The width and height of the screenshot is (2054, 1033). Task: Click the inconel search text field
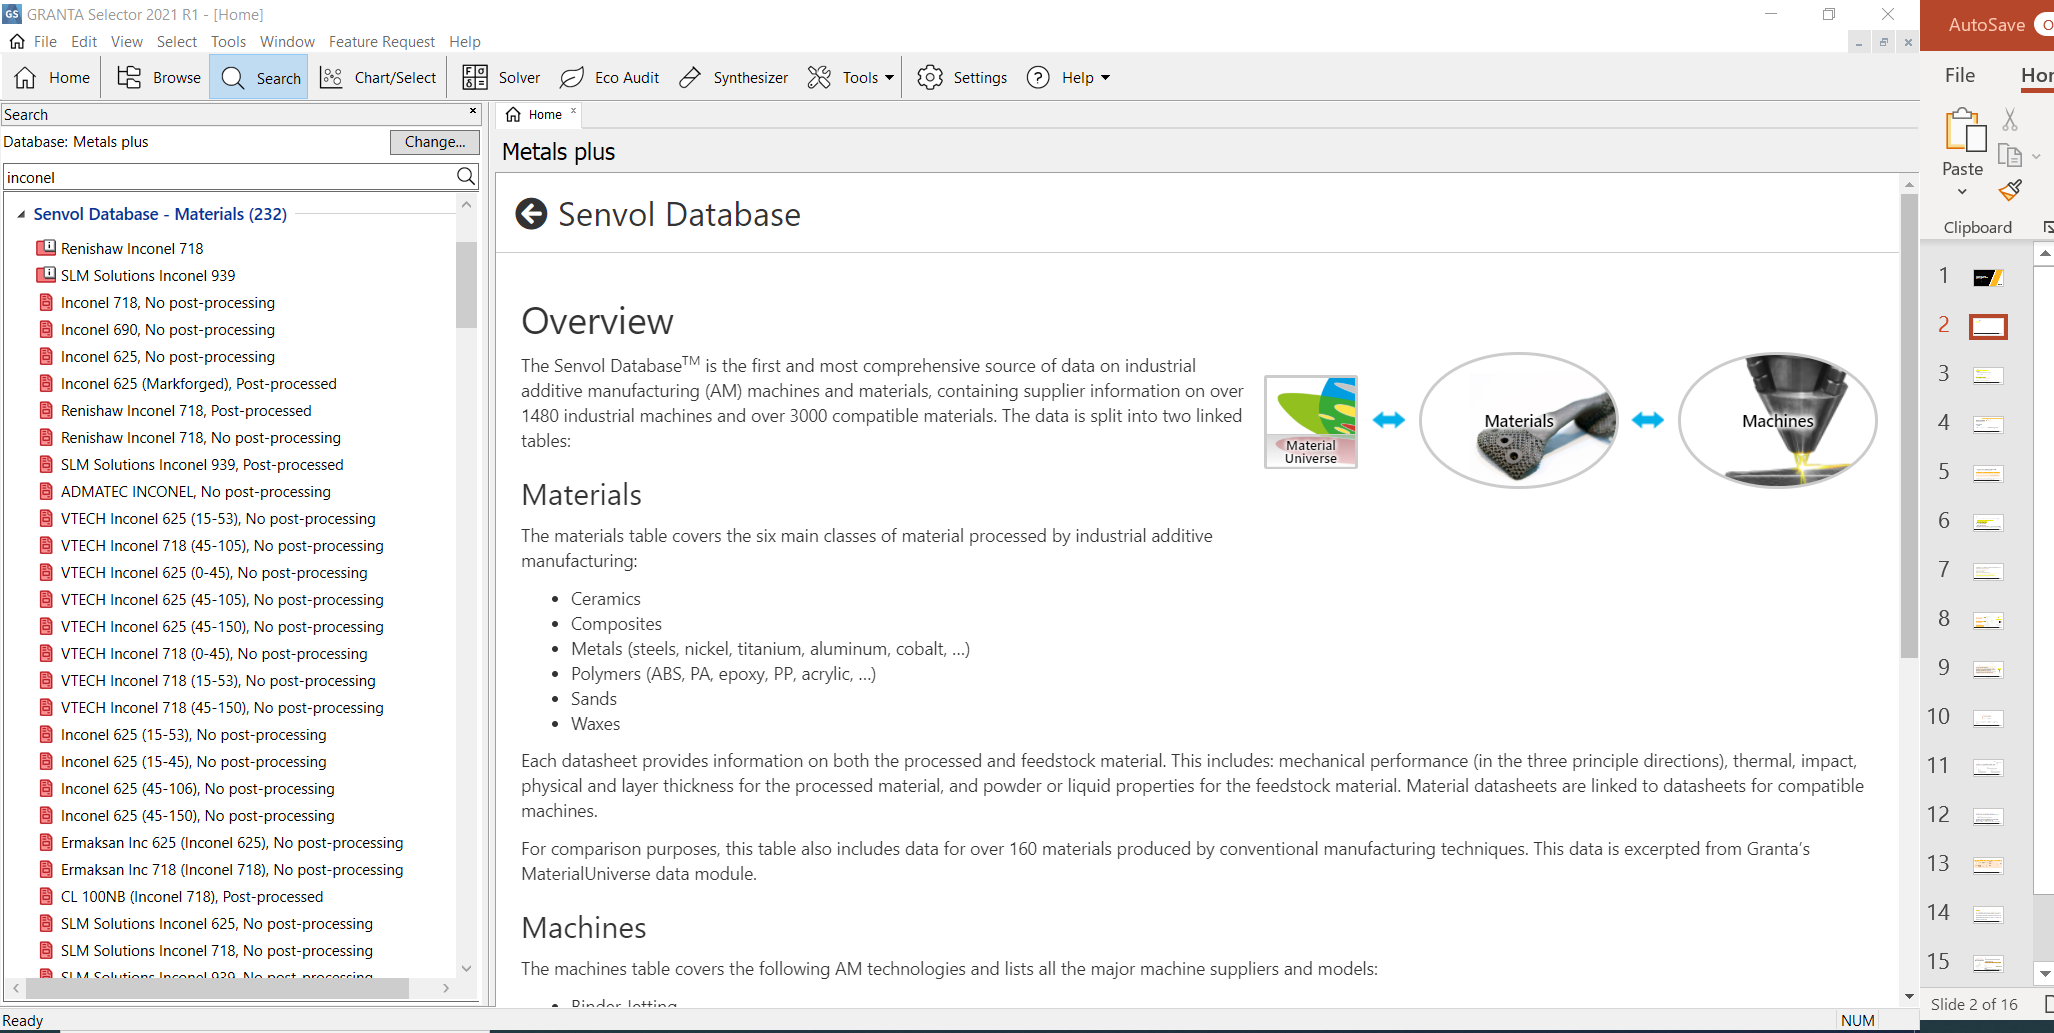pyautogui.click(x=228, y=177)
